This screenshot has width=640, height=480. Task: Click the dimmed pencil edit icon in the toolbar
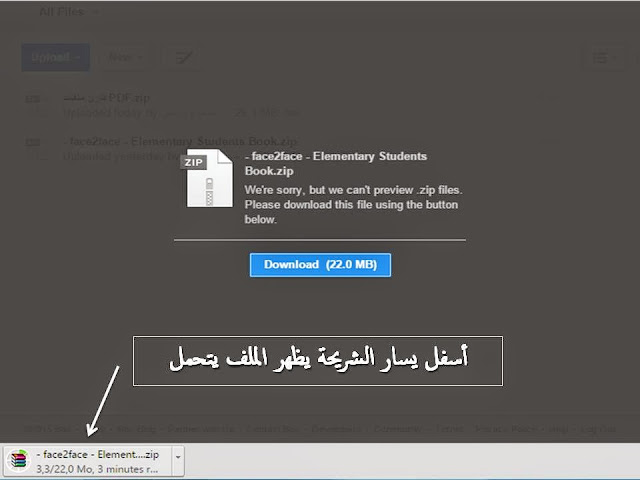point(184,58)
